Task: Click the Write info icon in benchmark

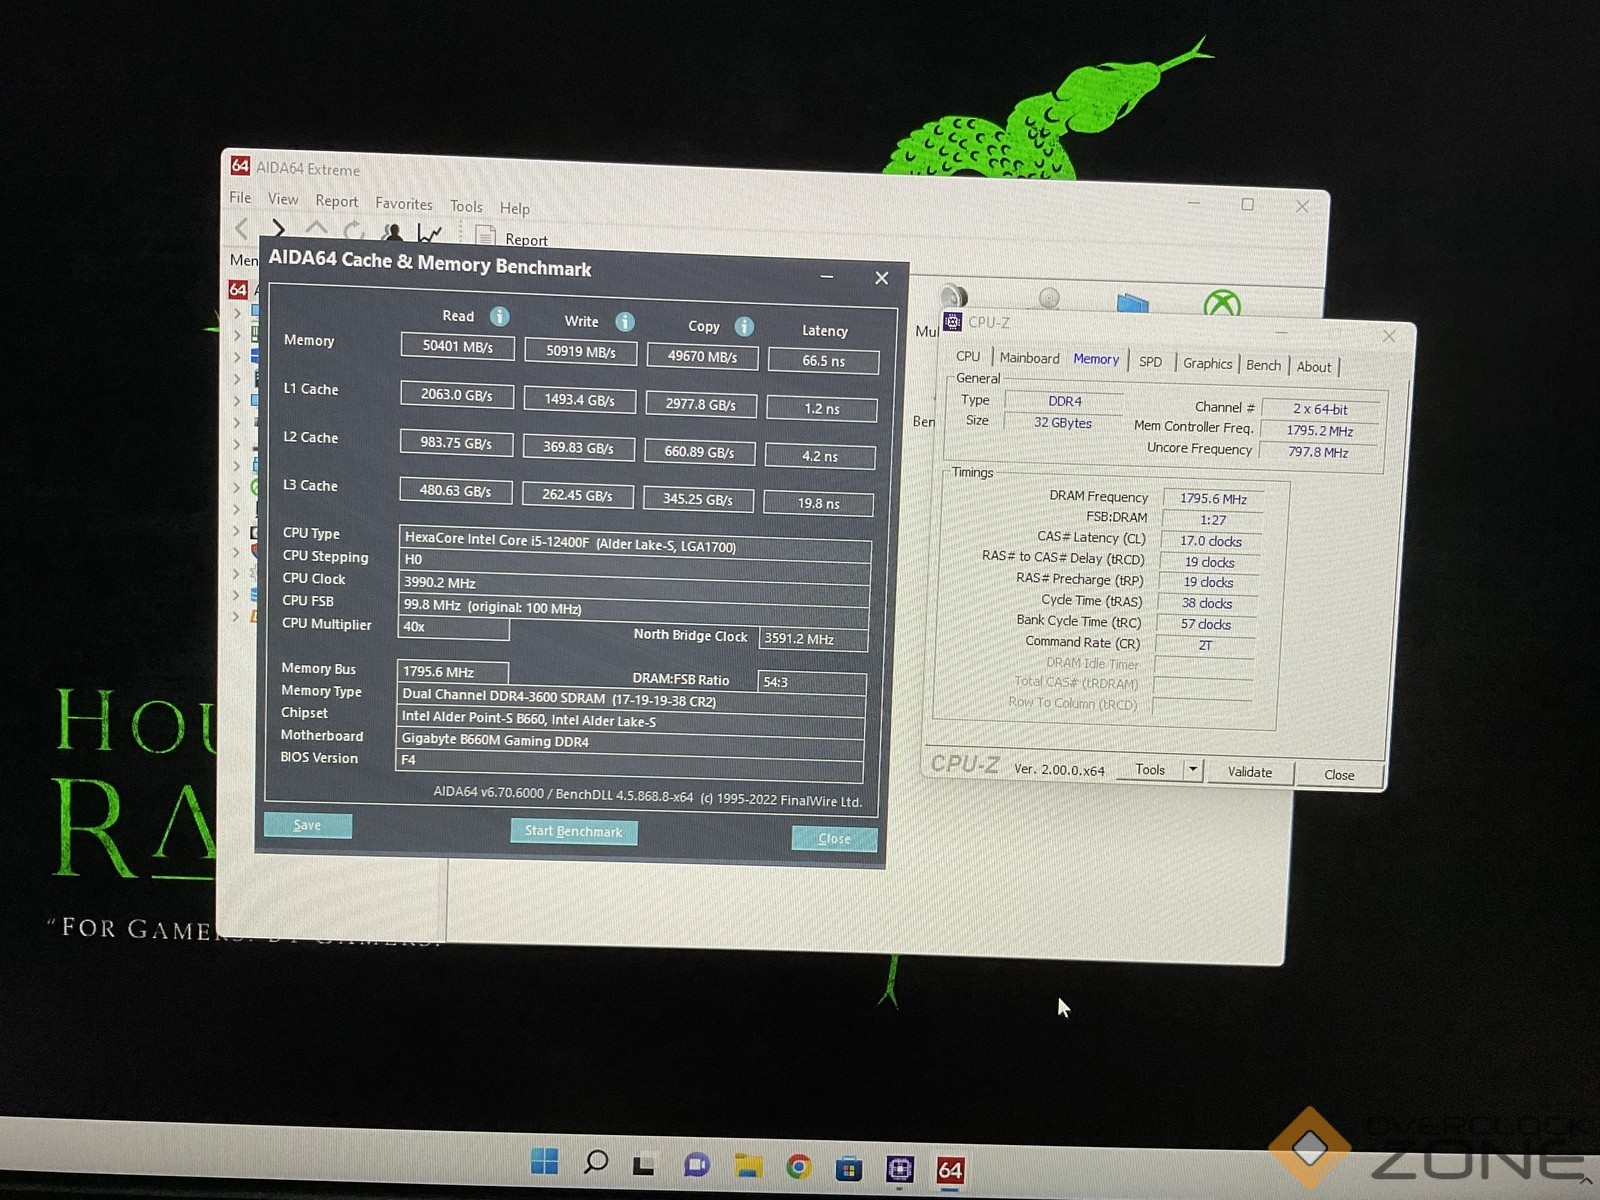Action: coord(625,322)
